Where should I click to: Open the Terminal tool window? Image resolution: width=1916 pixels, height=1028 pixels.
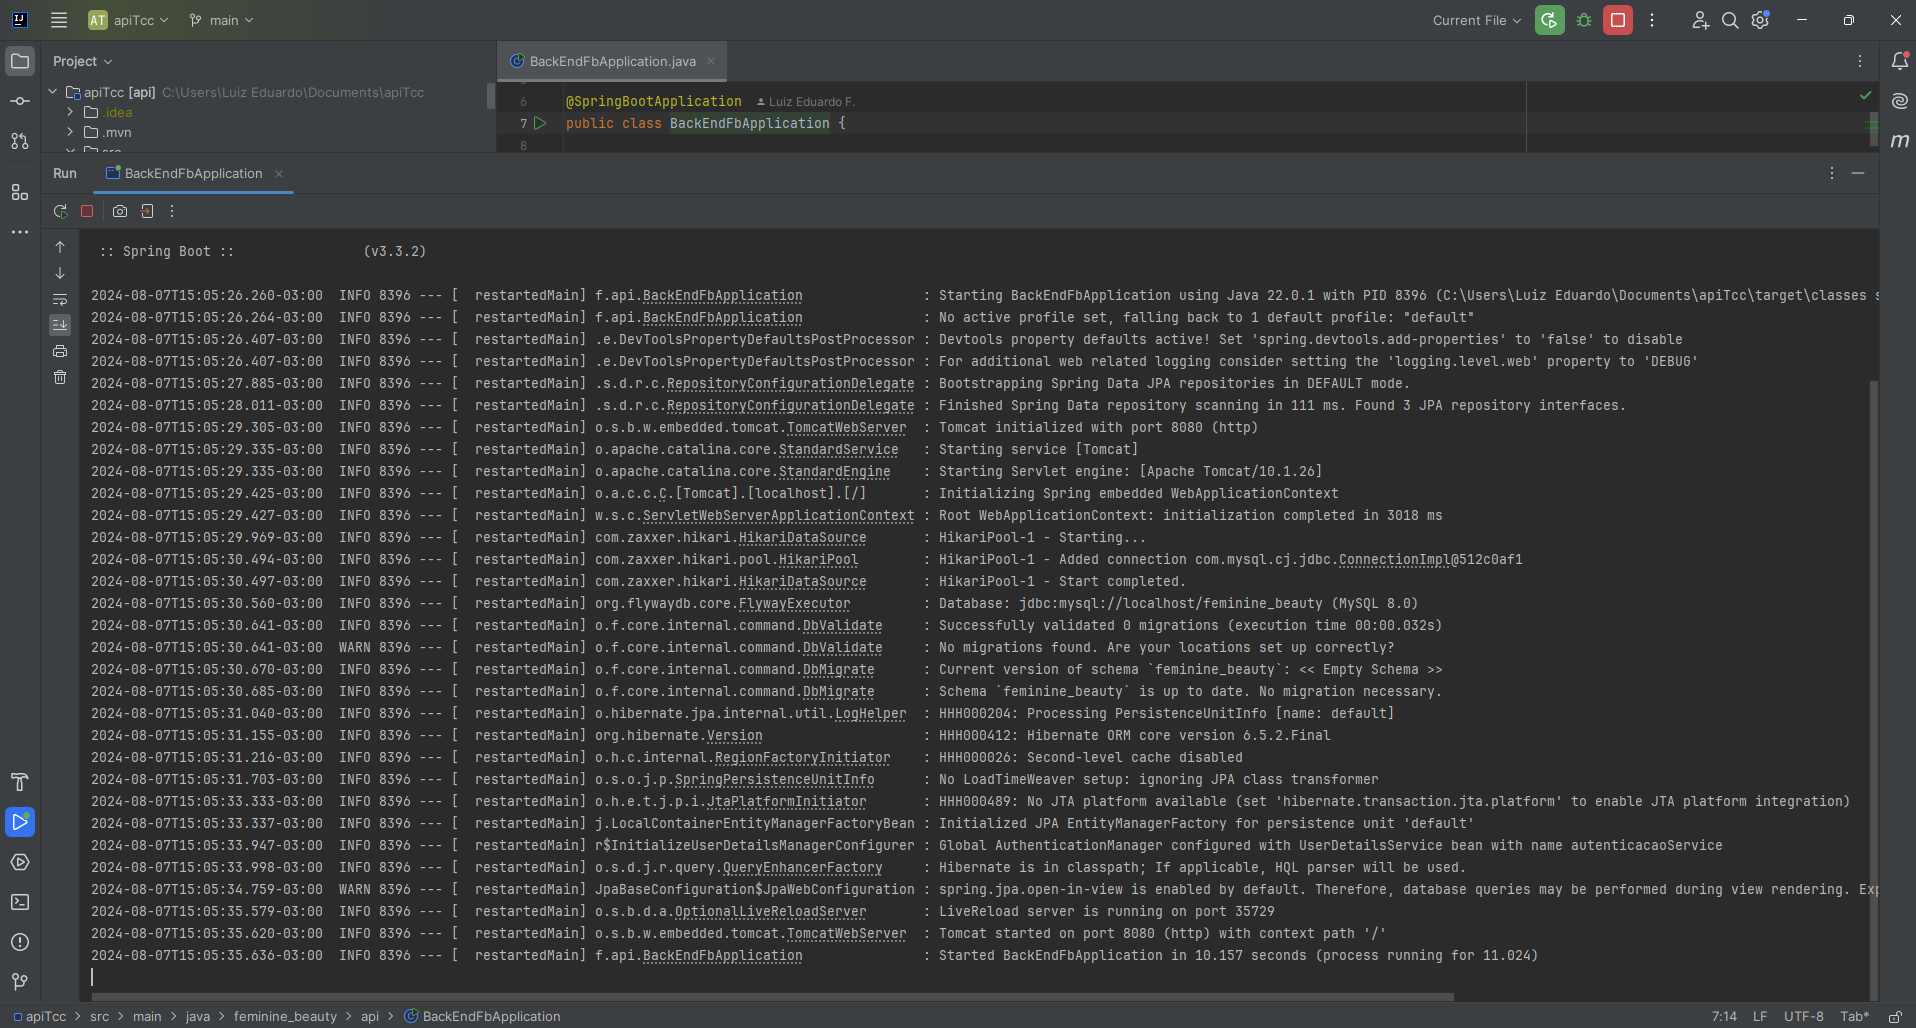pyautogui.click(x=20, y=902)
